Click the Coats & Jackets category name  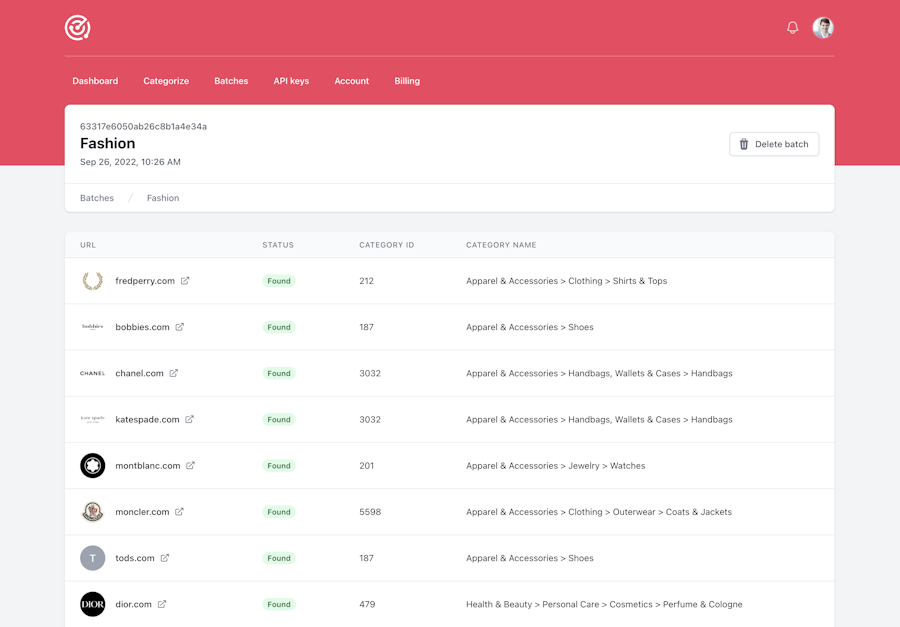(x=599, y=512)
